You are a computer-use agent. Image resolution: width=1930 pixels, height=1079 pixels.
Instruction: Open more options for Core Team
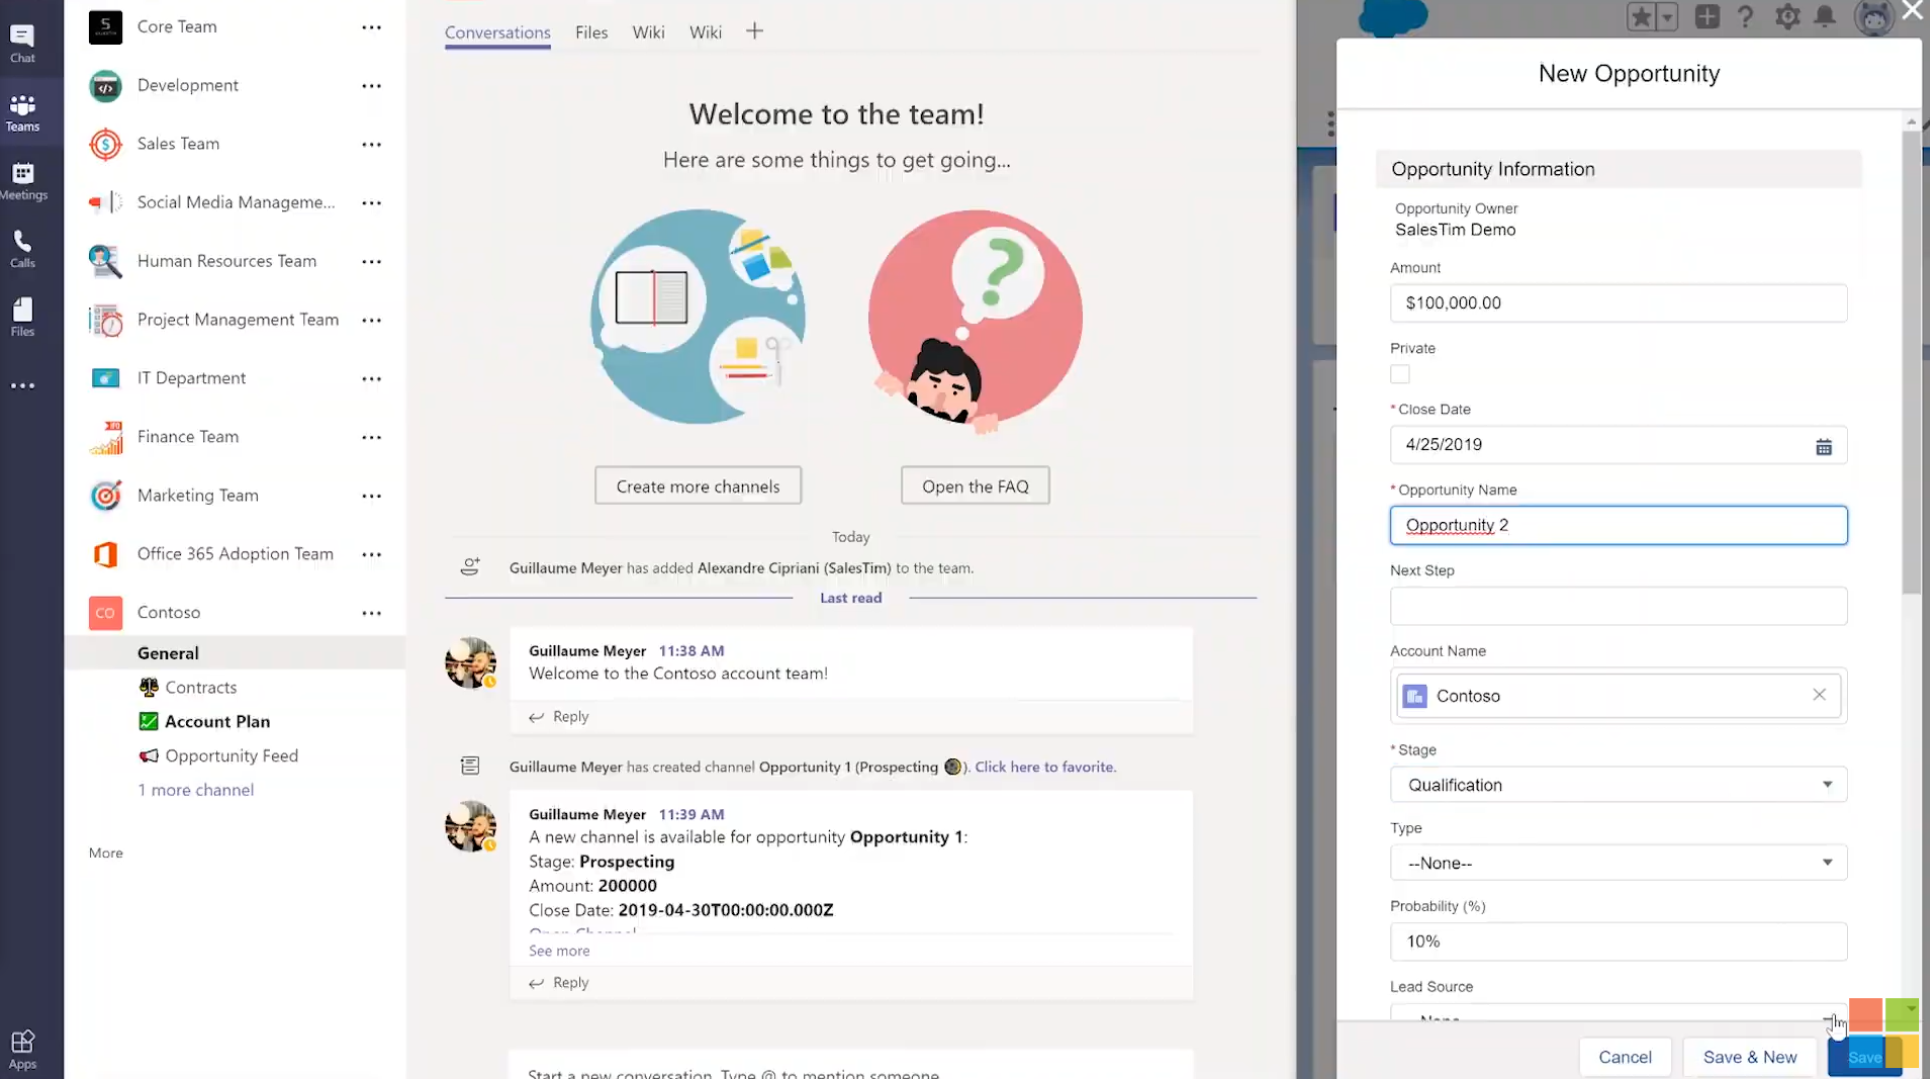coord(371,27)
